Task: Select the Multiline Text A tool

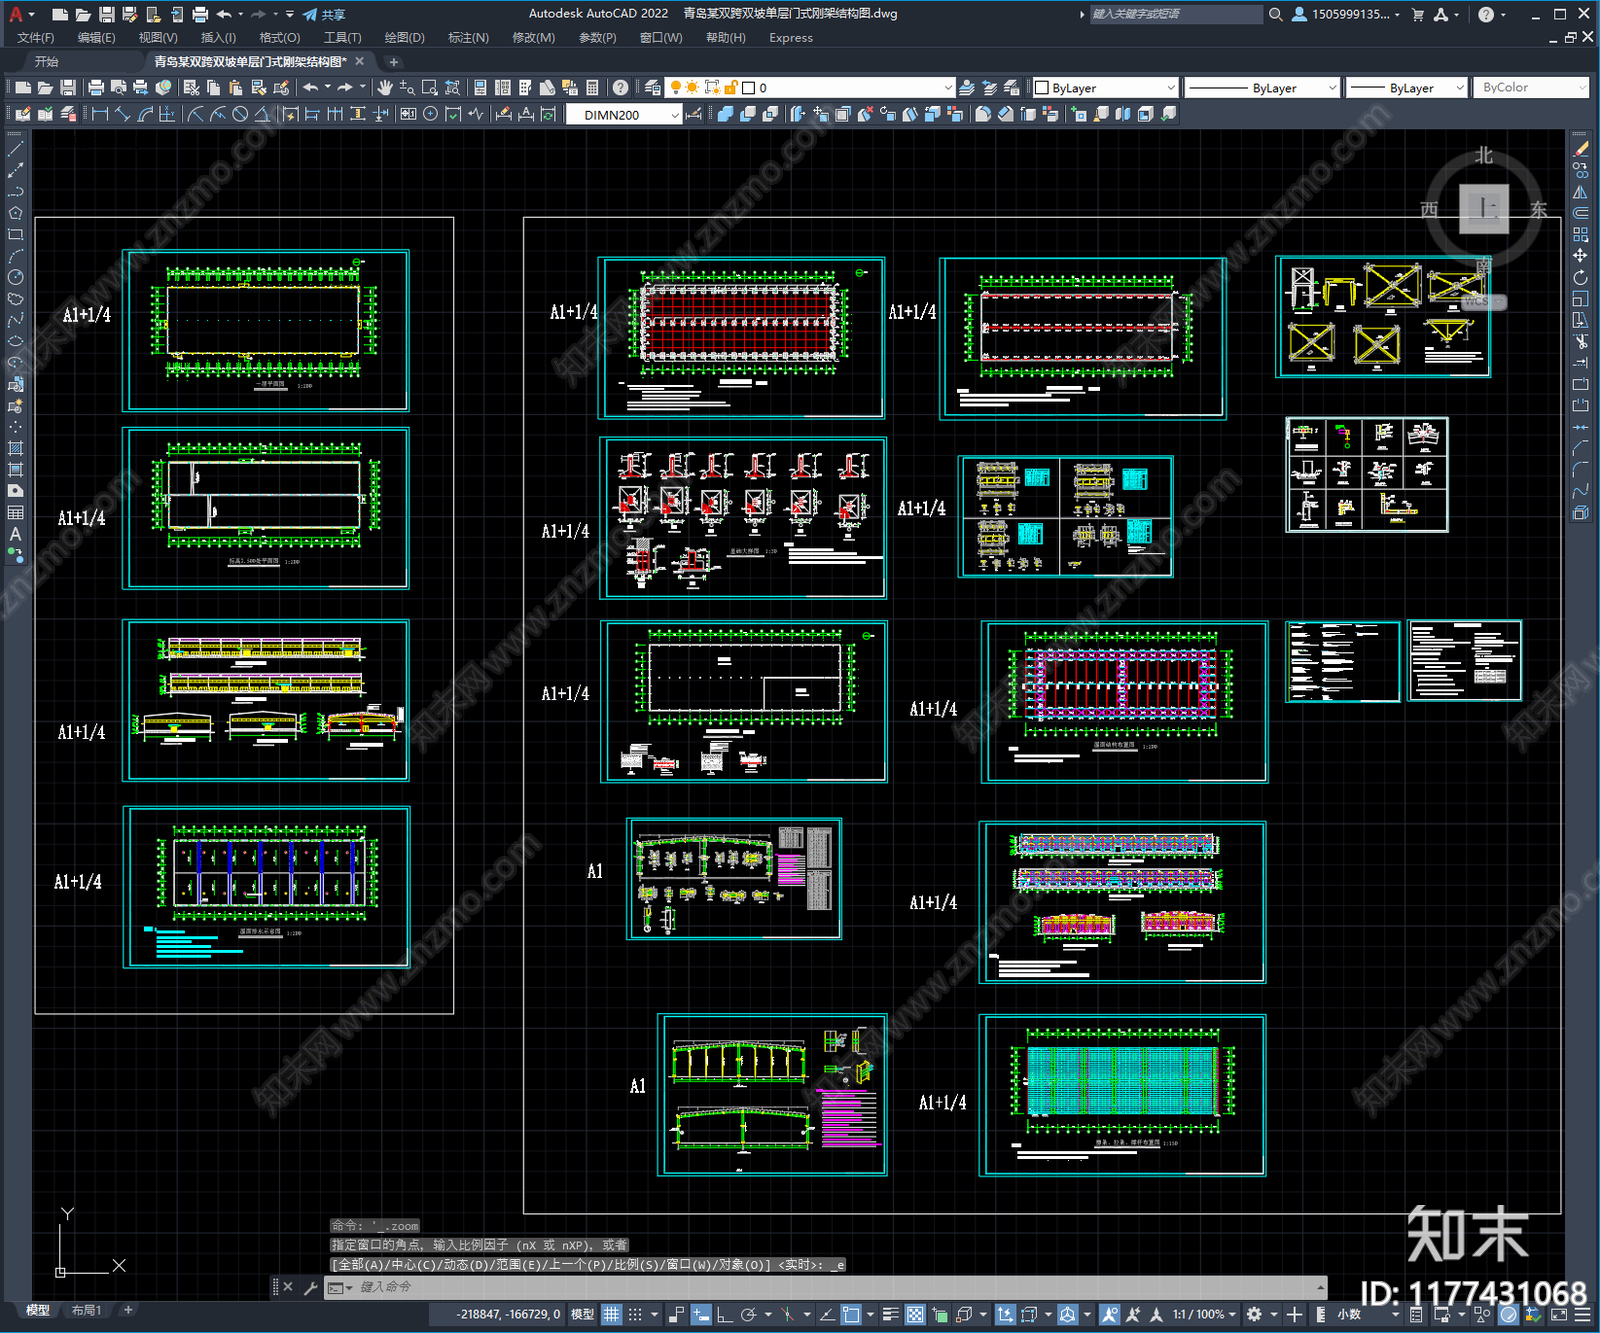Action: click(15, 534)
